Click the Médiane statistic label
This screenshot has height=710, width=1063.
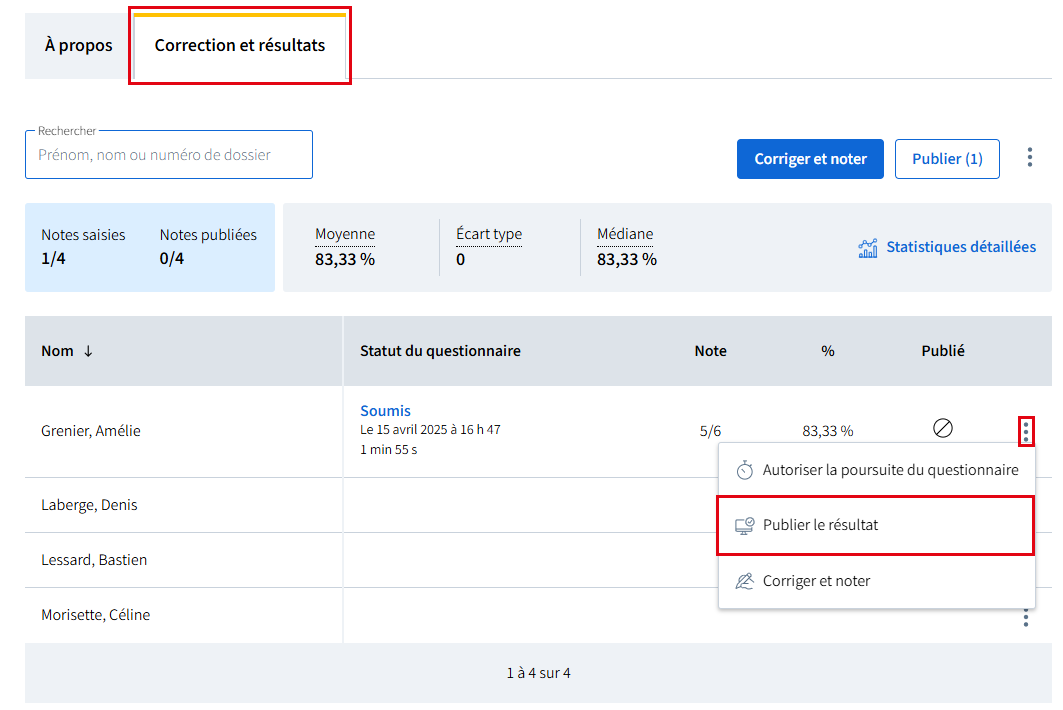[x=625, y=234]
